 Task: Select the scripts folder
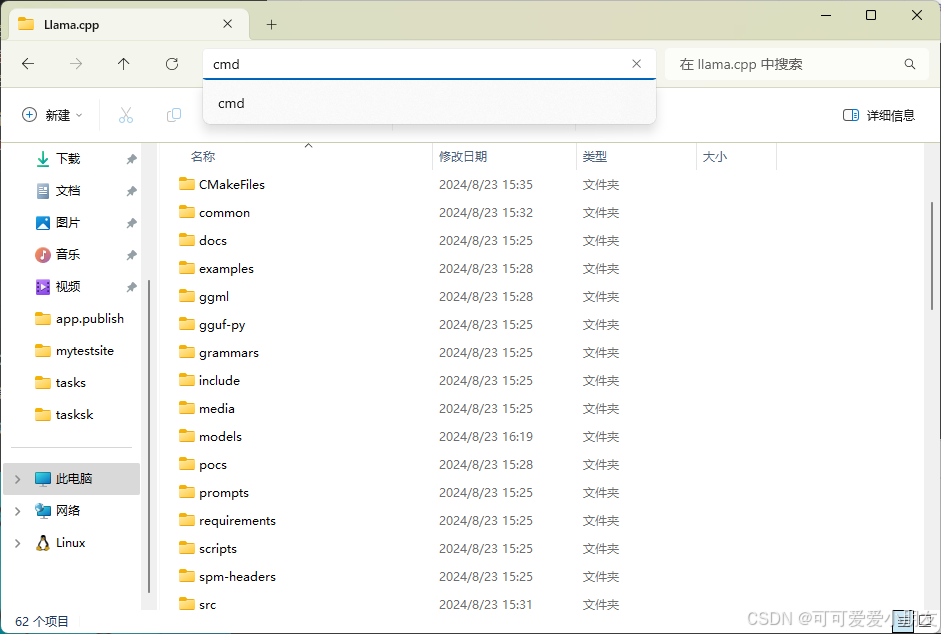click(x=208, y=549)
